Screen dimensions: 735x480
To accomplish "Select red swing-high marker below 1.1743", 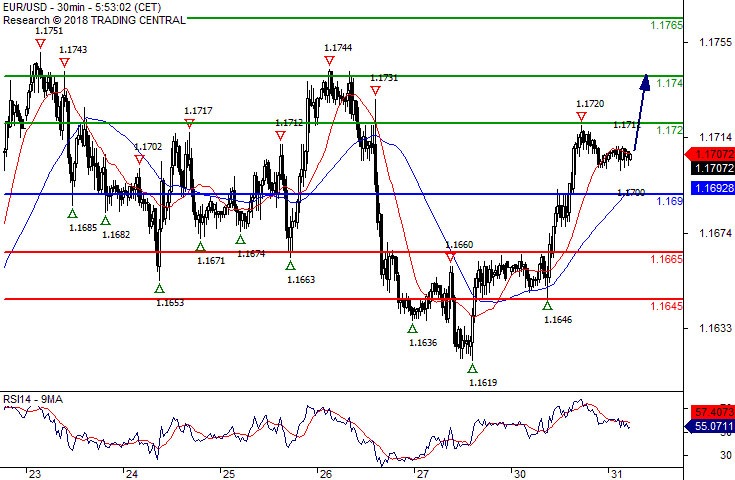I will [64, 62].
